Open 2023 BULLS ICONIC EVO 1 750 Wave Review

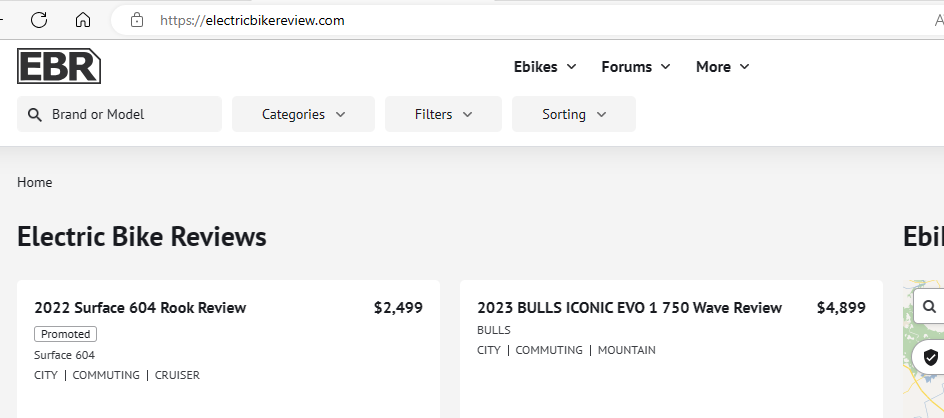[x=629, y=308]
